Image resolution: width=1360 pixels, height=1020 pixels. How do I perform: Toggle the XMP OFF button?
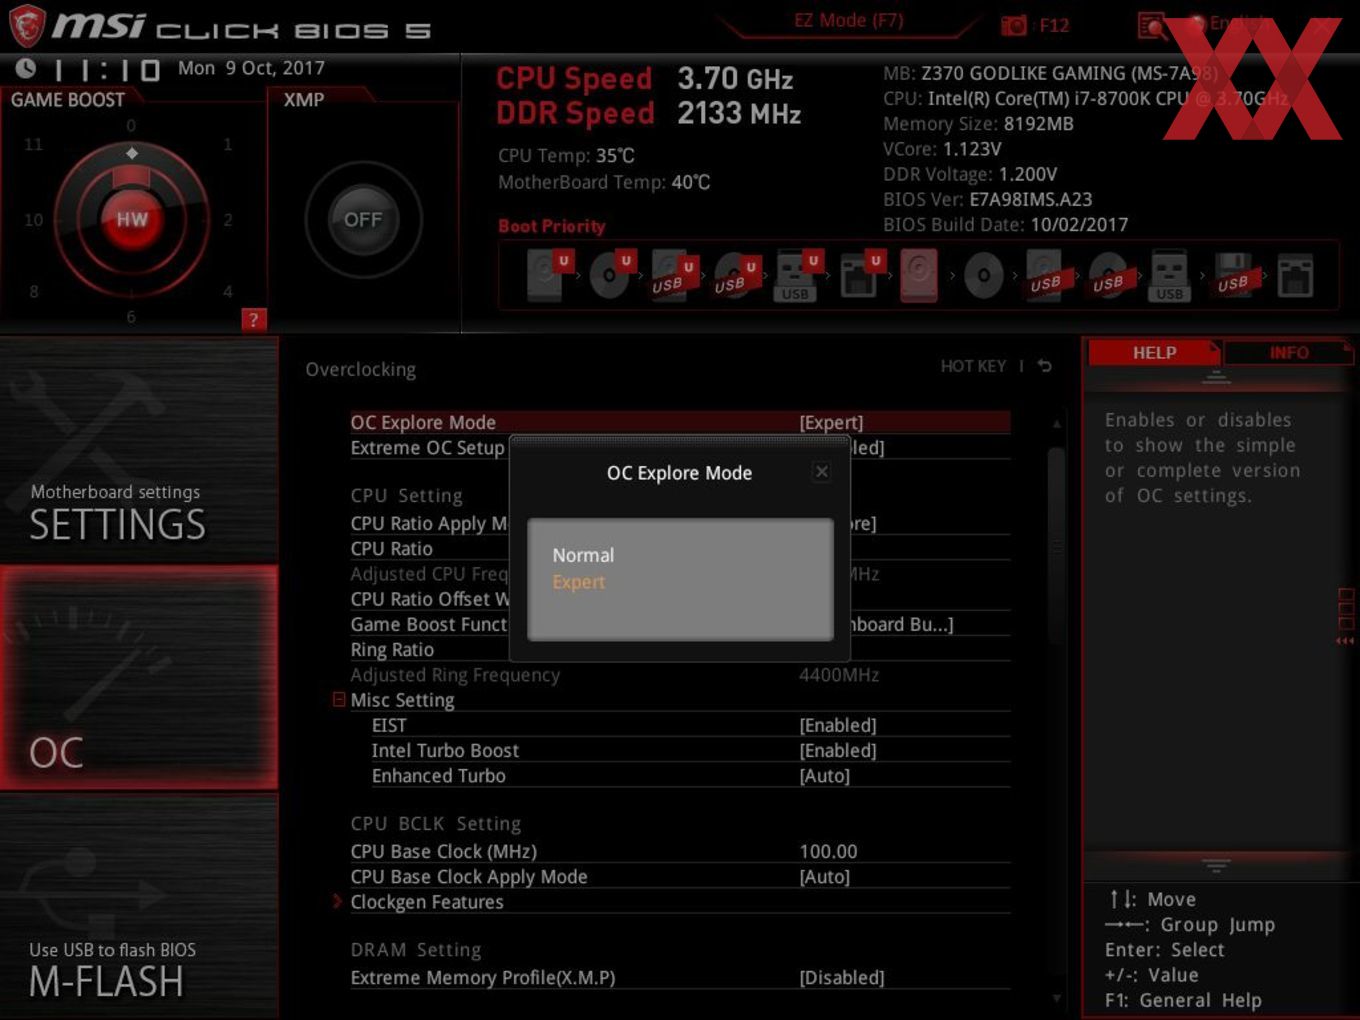[363, 219]
